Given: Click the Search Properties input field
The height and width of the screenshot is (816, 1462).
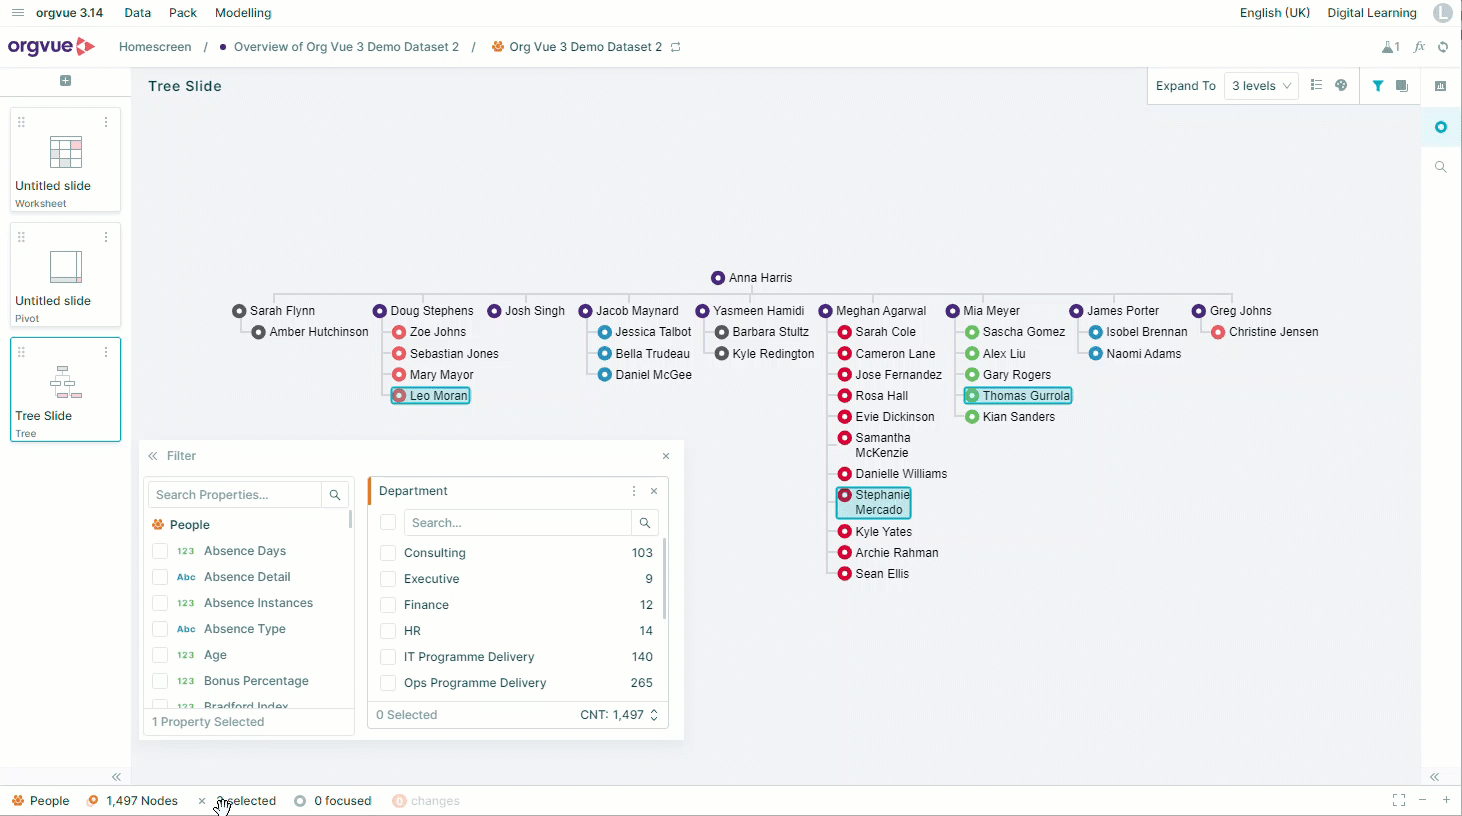Looking at the screenshot, I should pos(235,495).
